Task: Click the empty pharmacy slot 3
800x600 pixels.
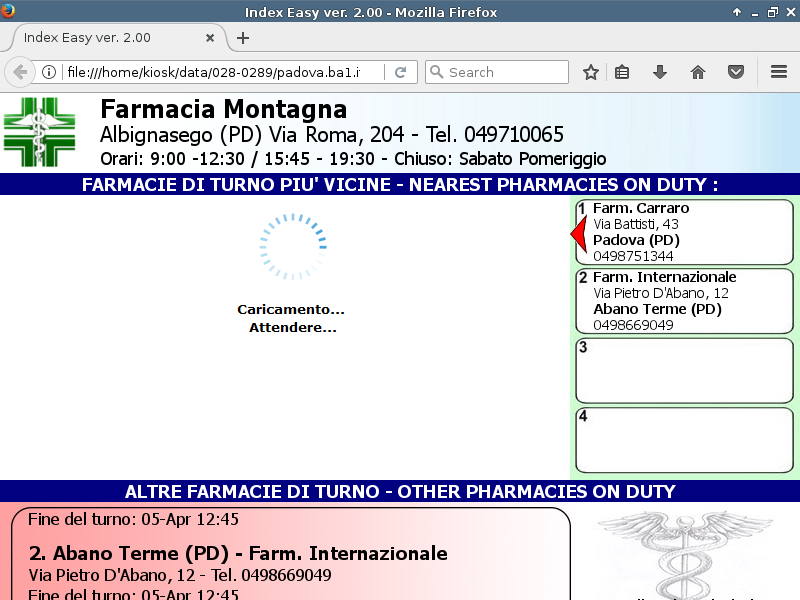Action: [x=684, y=370]
